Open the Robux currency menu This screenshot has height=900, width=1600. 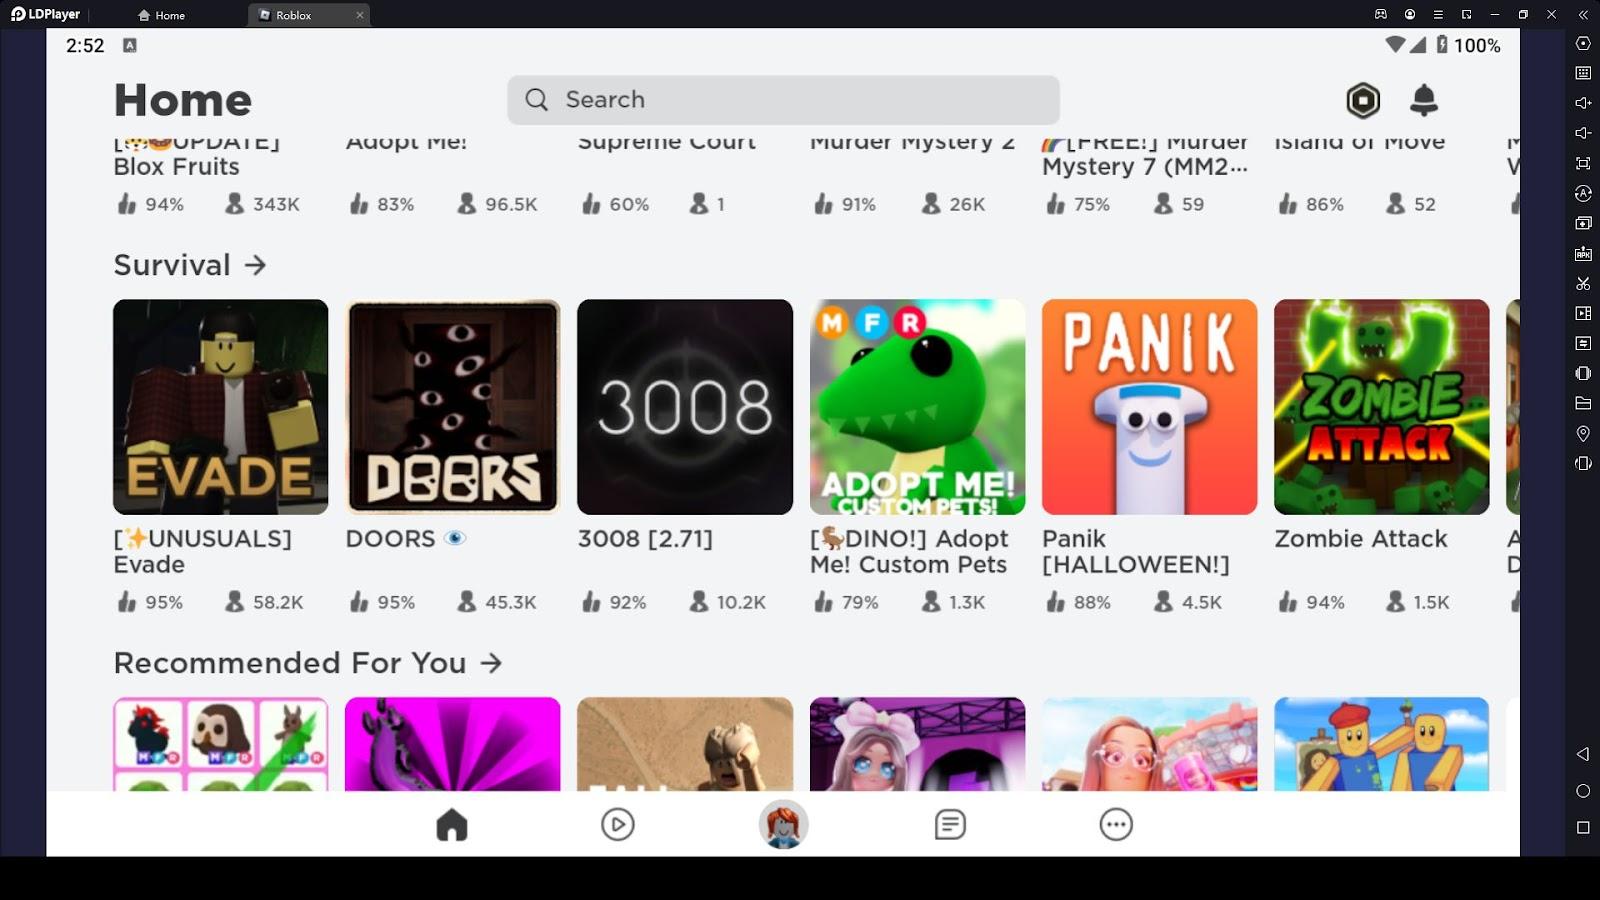pos(1362,100)
